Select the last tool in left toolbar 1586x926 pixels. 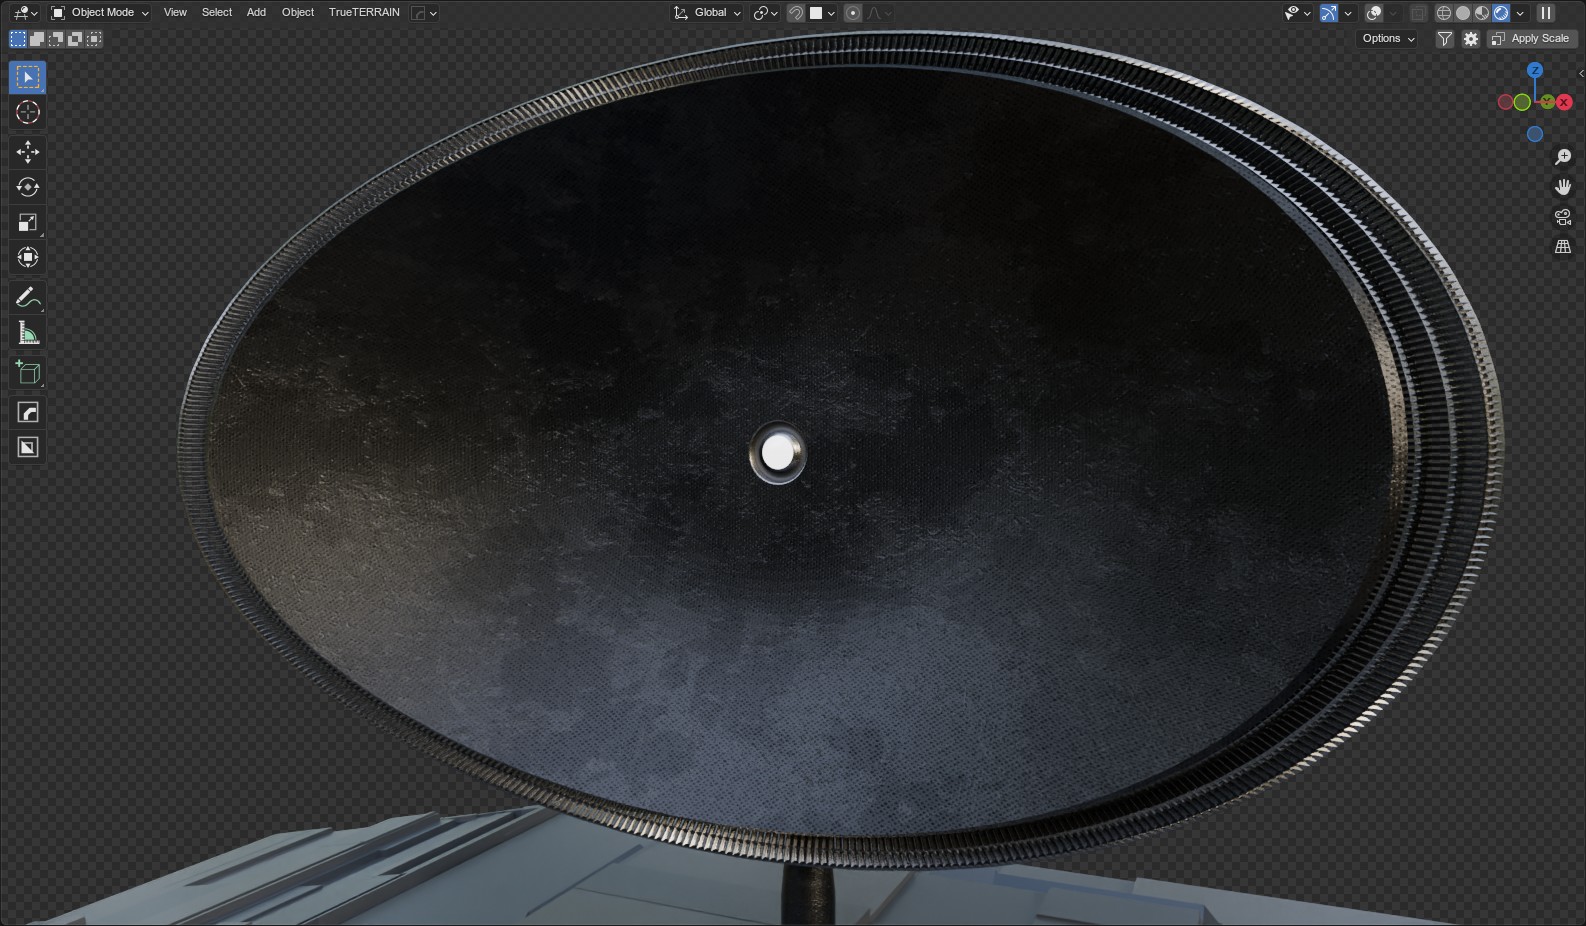click(28, 447)
